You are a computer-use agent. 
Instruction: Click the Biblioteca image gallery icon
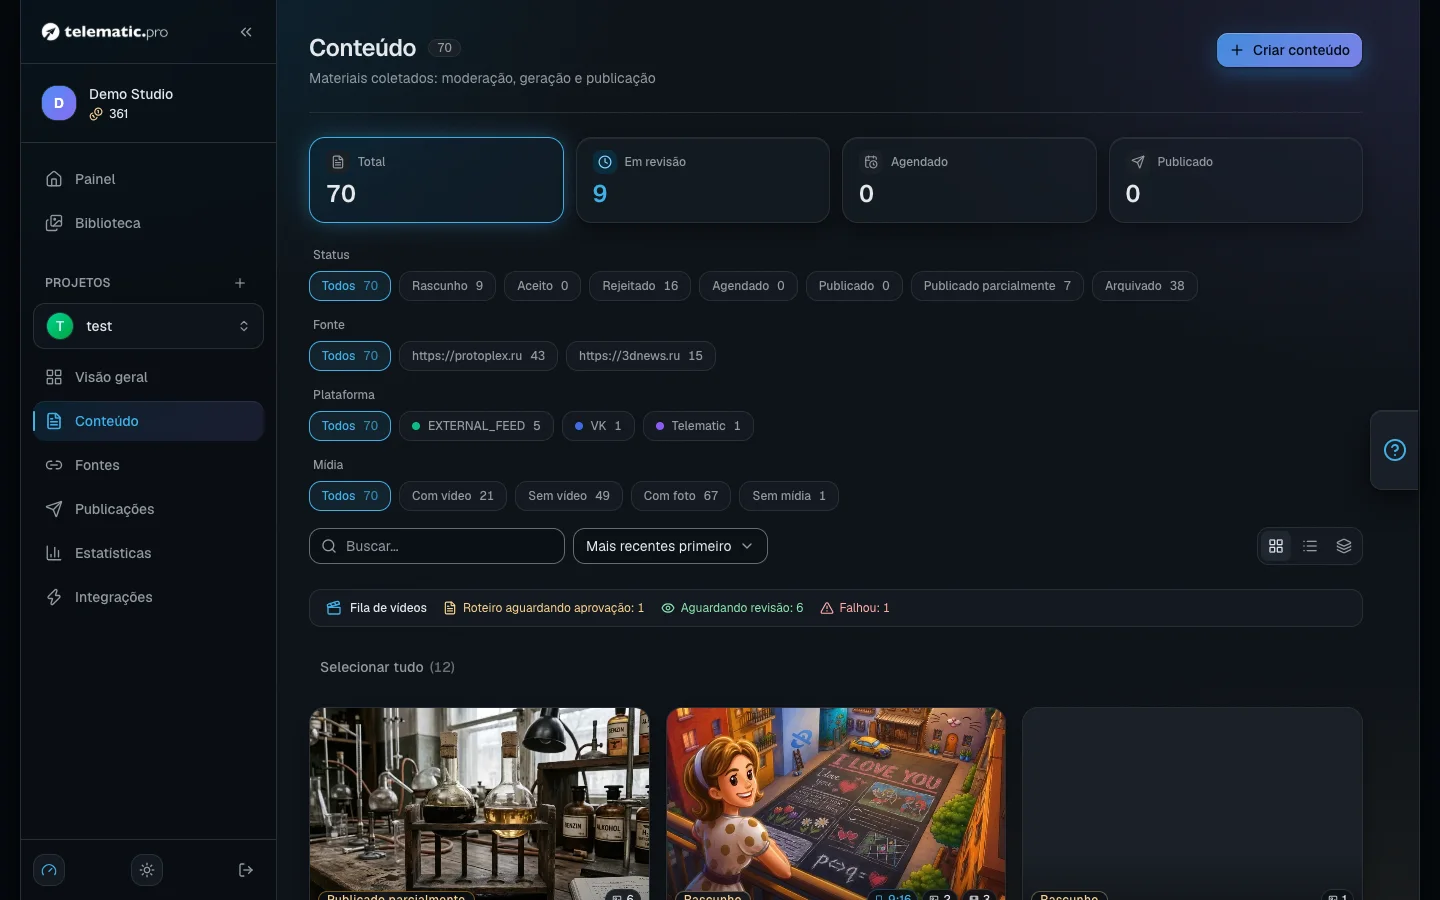click(54, 223)
